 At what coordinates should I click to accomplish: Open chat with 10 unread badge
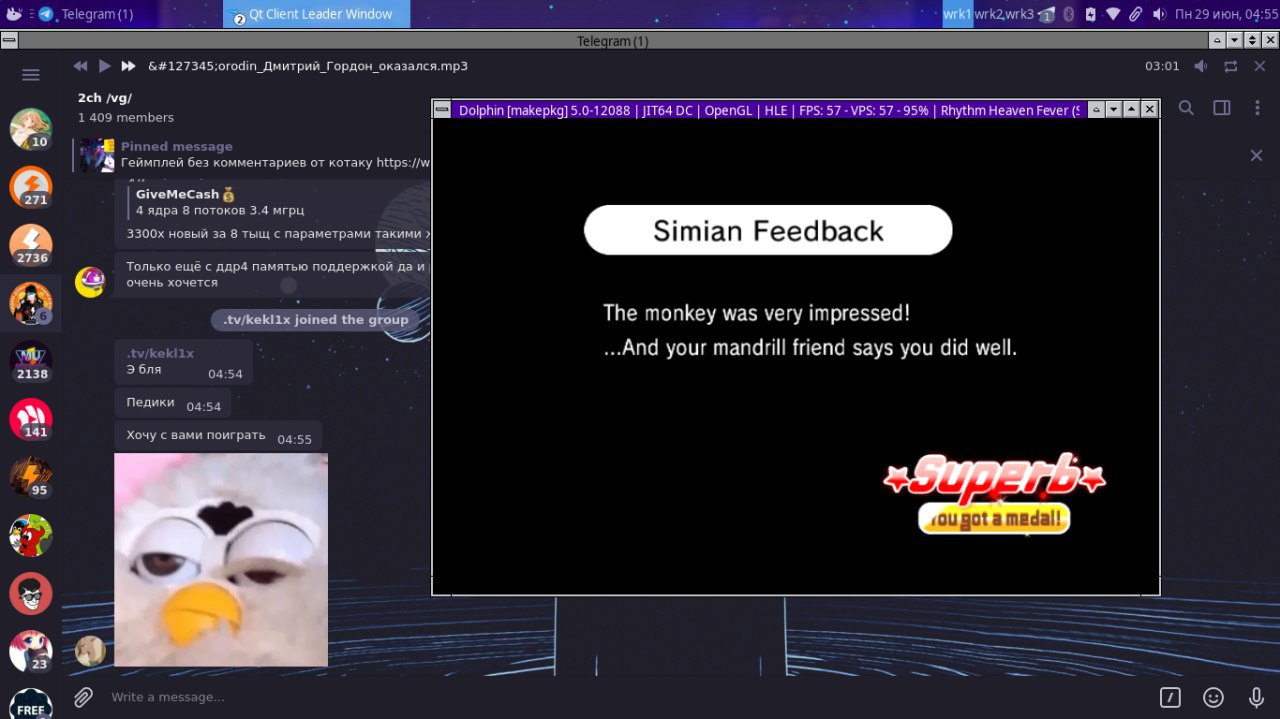click(31, 129)
